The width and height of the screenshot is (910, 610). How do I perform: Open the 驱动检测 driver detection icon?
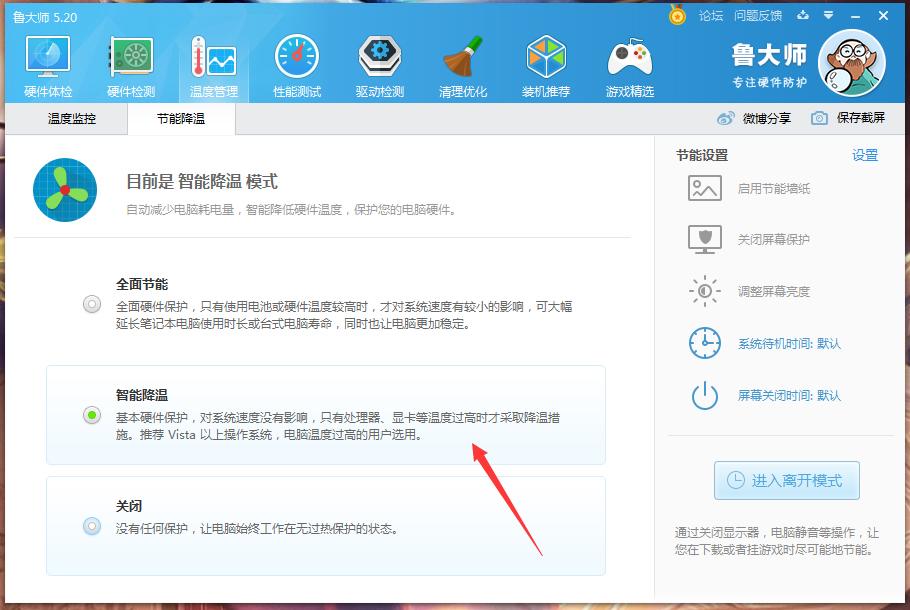pos(380,56)
